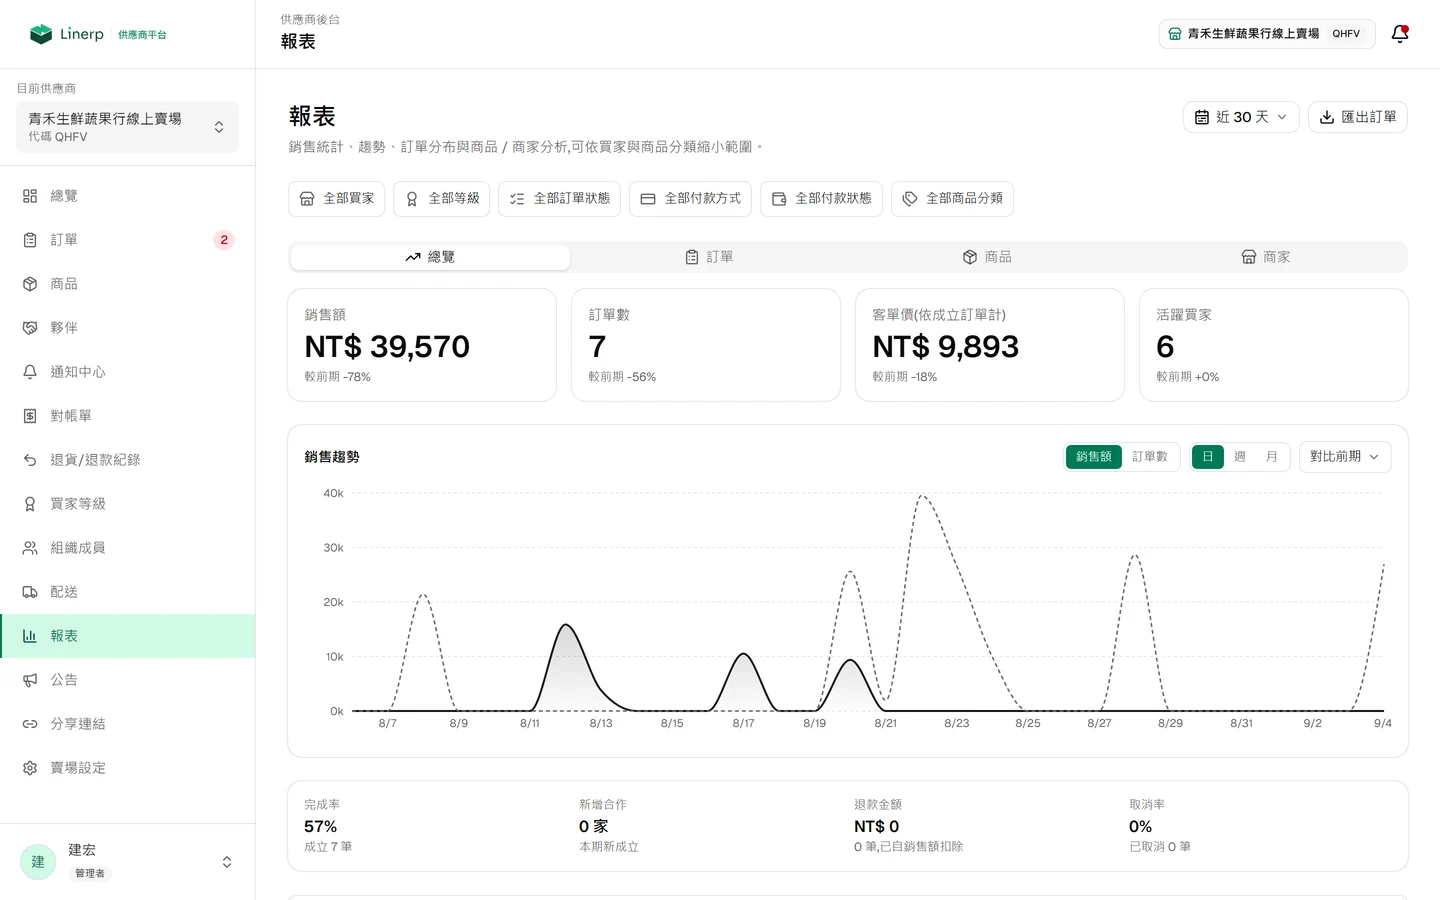Click the 公告 megaphone icon
The height and width of the screenshot is (900, 1440).
click(x=30, y=680)
